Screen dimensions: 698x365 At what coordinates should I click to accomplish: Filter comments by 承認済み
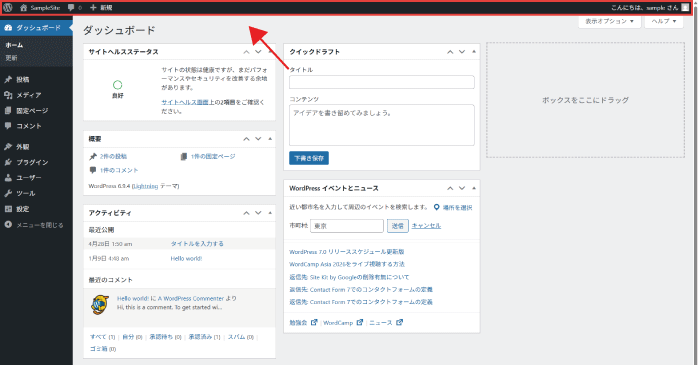point(200,337)
